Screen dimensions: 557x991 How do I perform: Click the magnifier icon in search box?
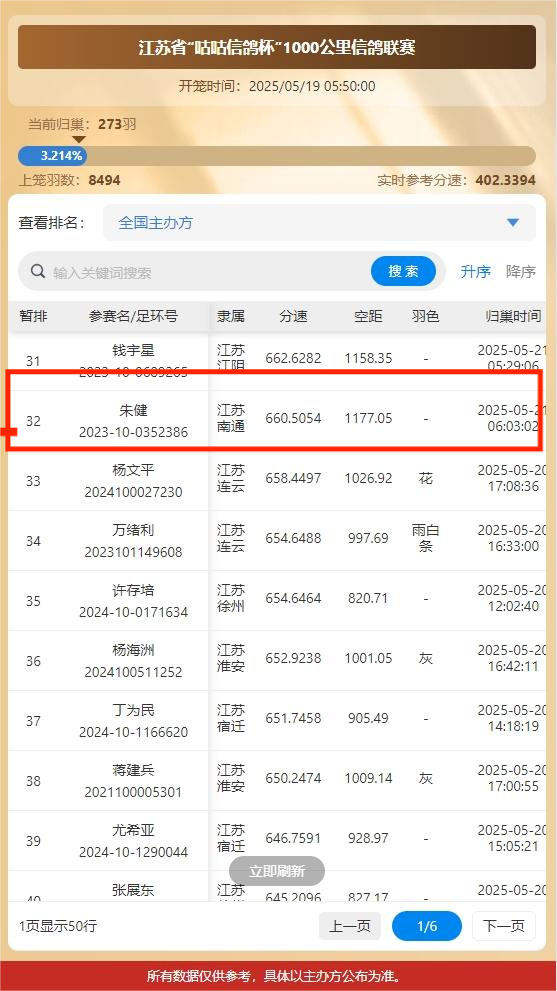[38, 272]
